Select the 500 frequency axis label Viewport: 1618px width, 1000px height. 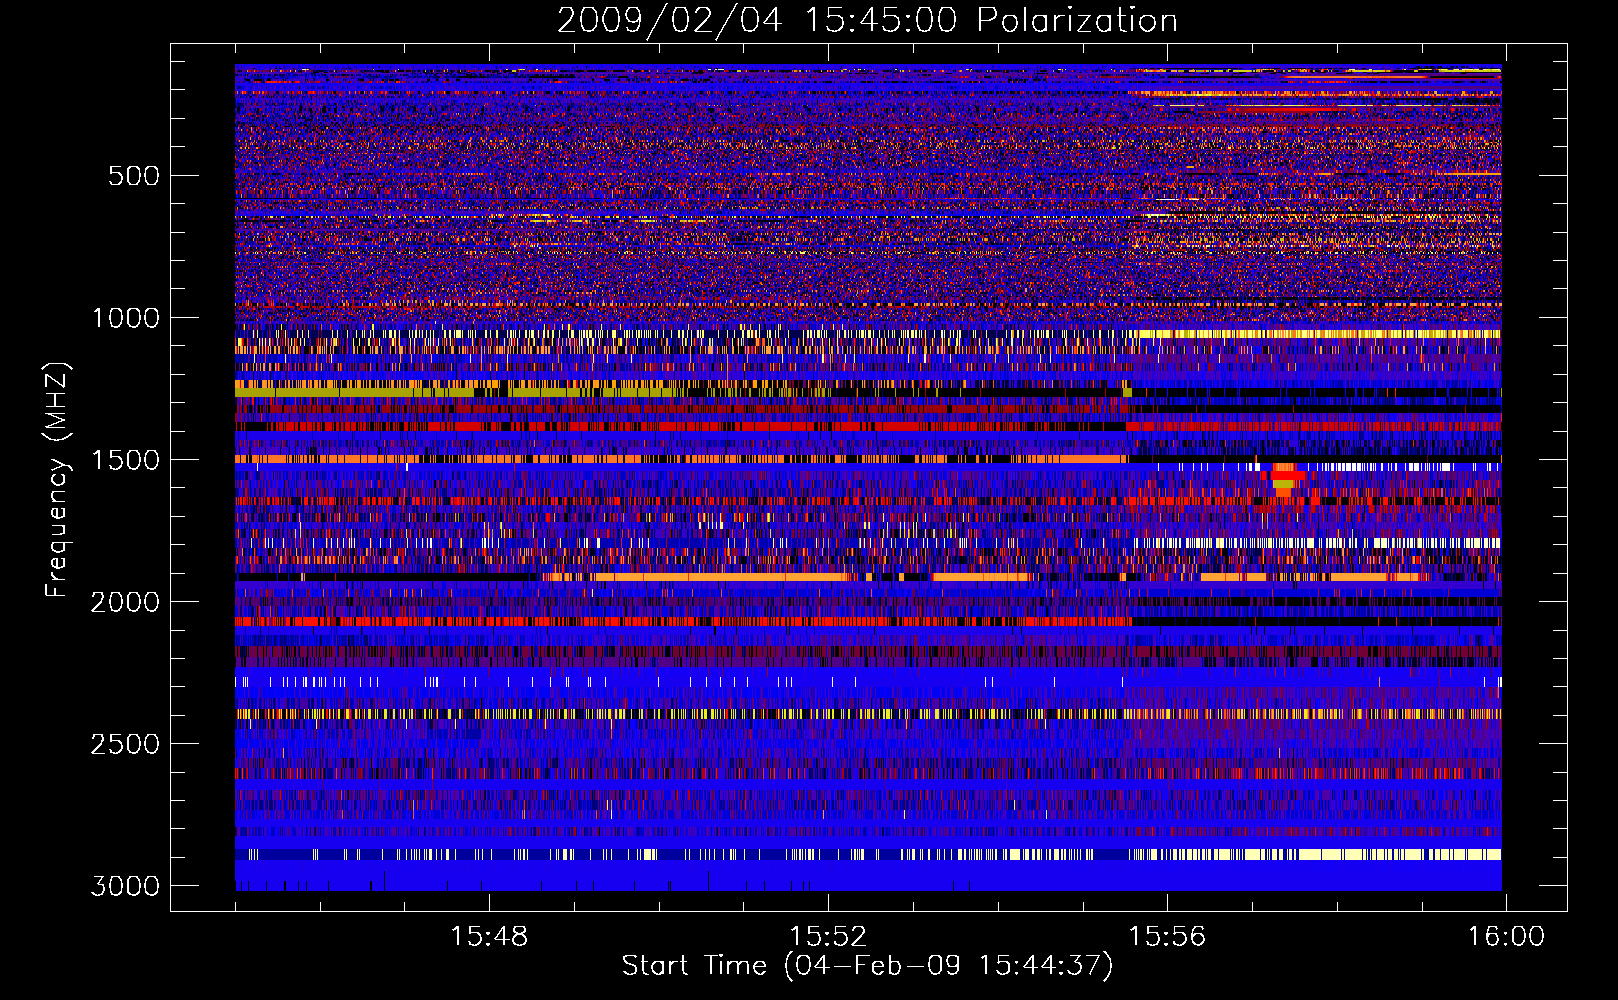pos(133,176)
